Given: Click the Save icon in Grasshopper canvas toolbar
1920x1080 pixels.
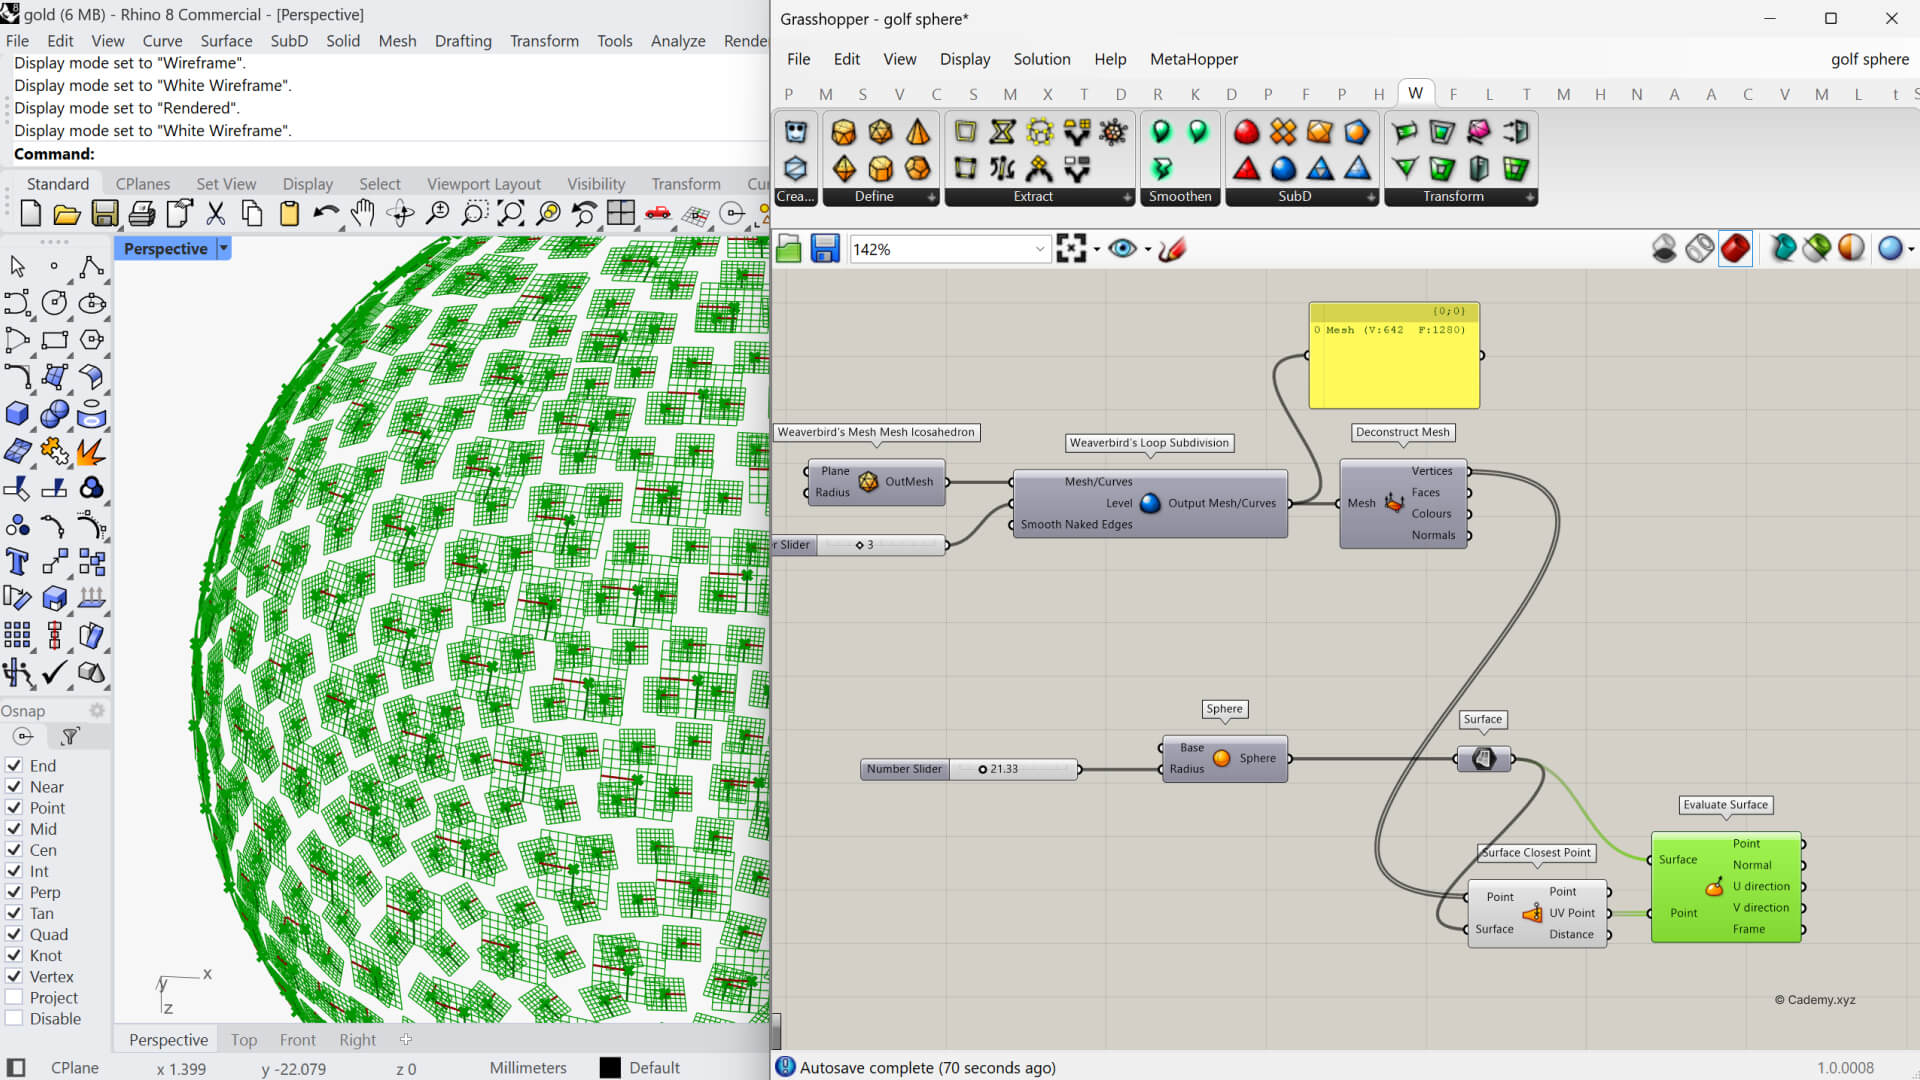Looking at the screenshot, I should click(824, 249).
